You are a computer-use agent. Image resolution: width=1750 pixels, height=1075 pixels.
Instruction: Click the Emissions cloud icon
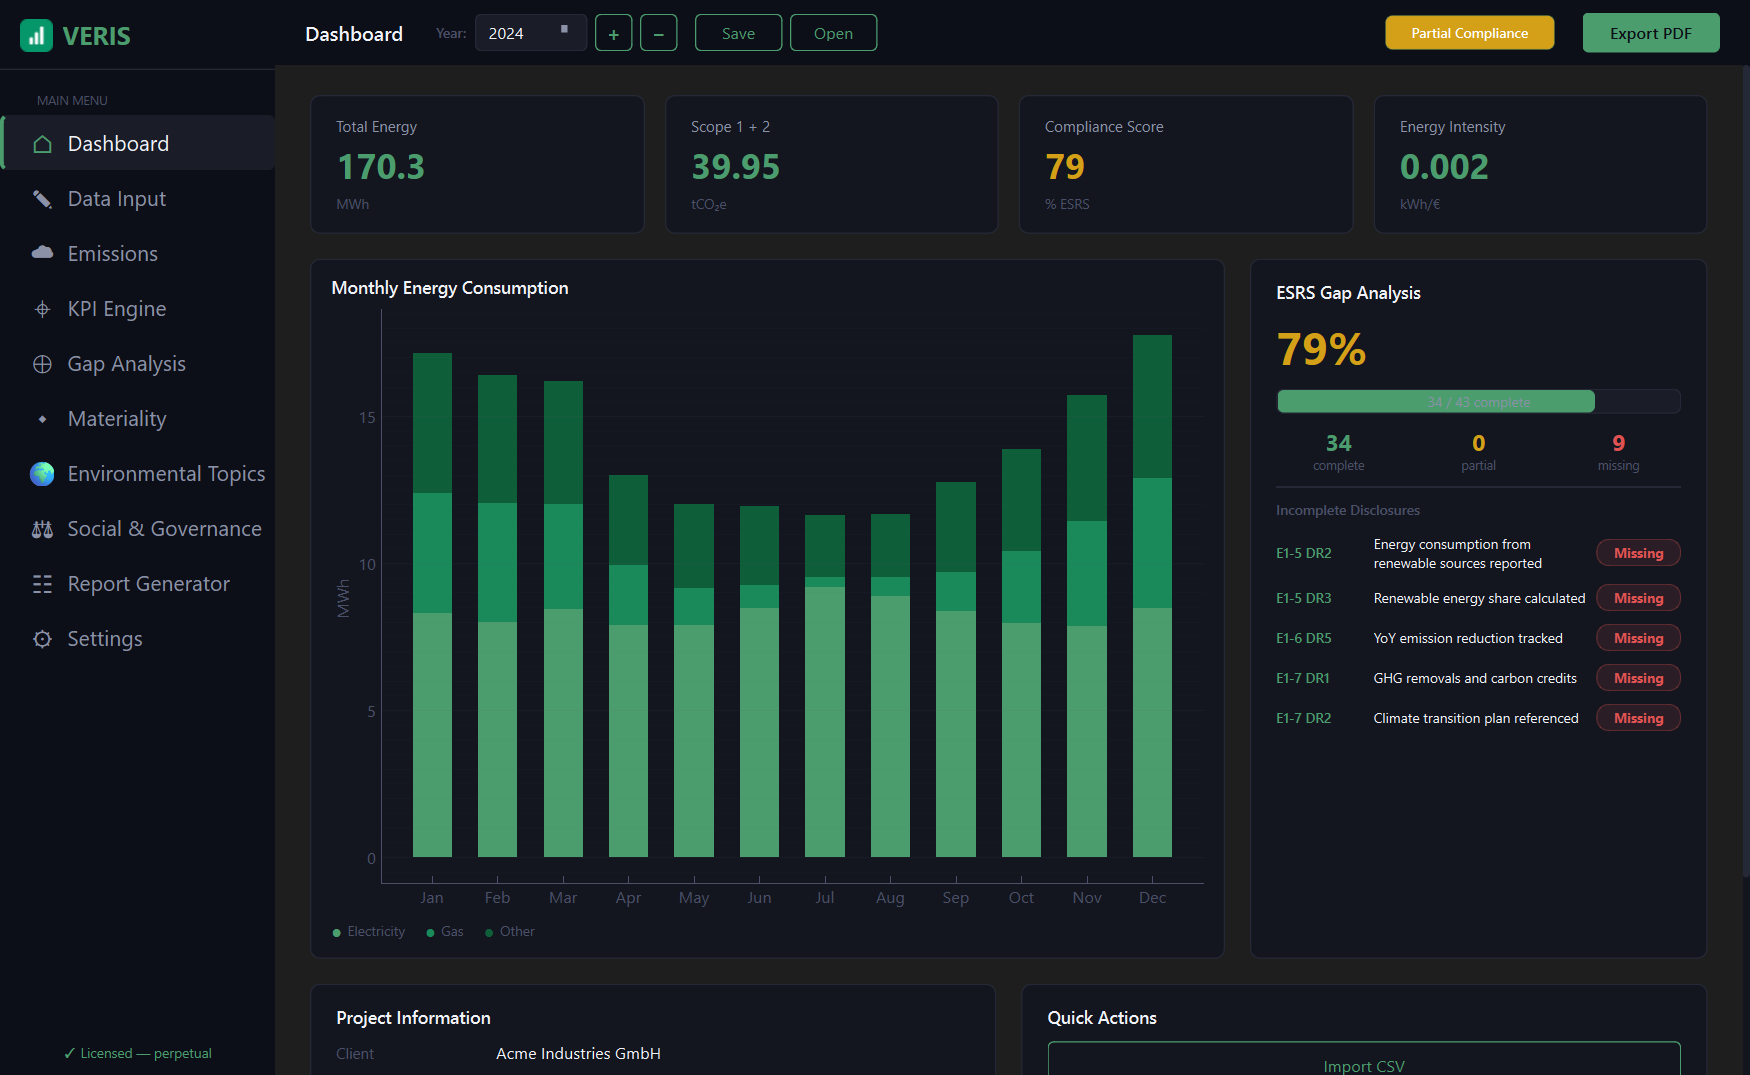pyautogui.click(x=42, y=254)
